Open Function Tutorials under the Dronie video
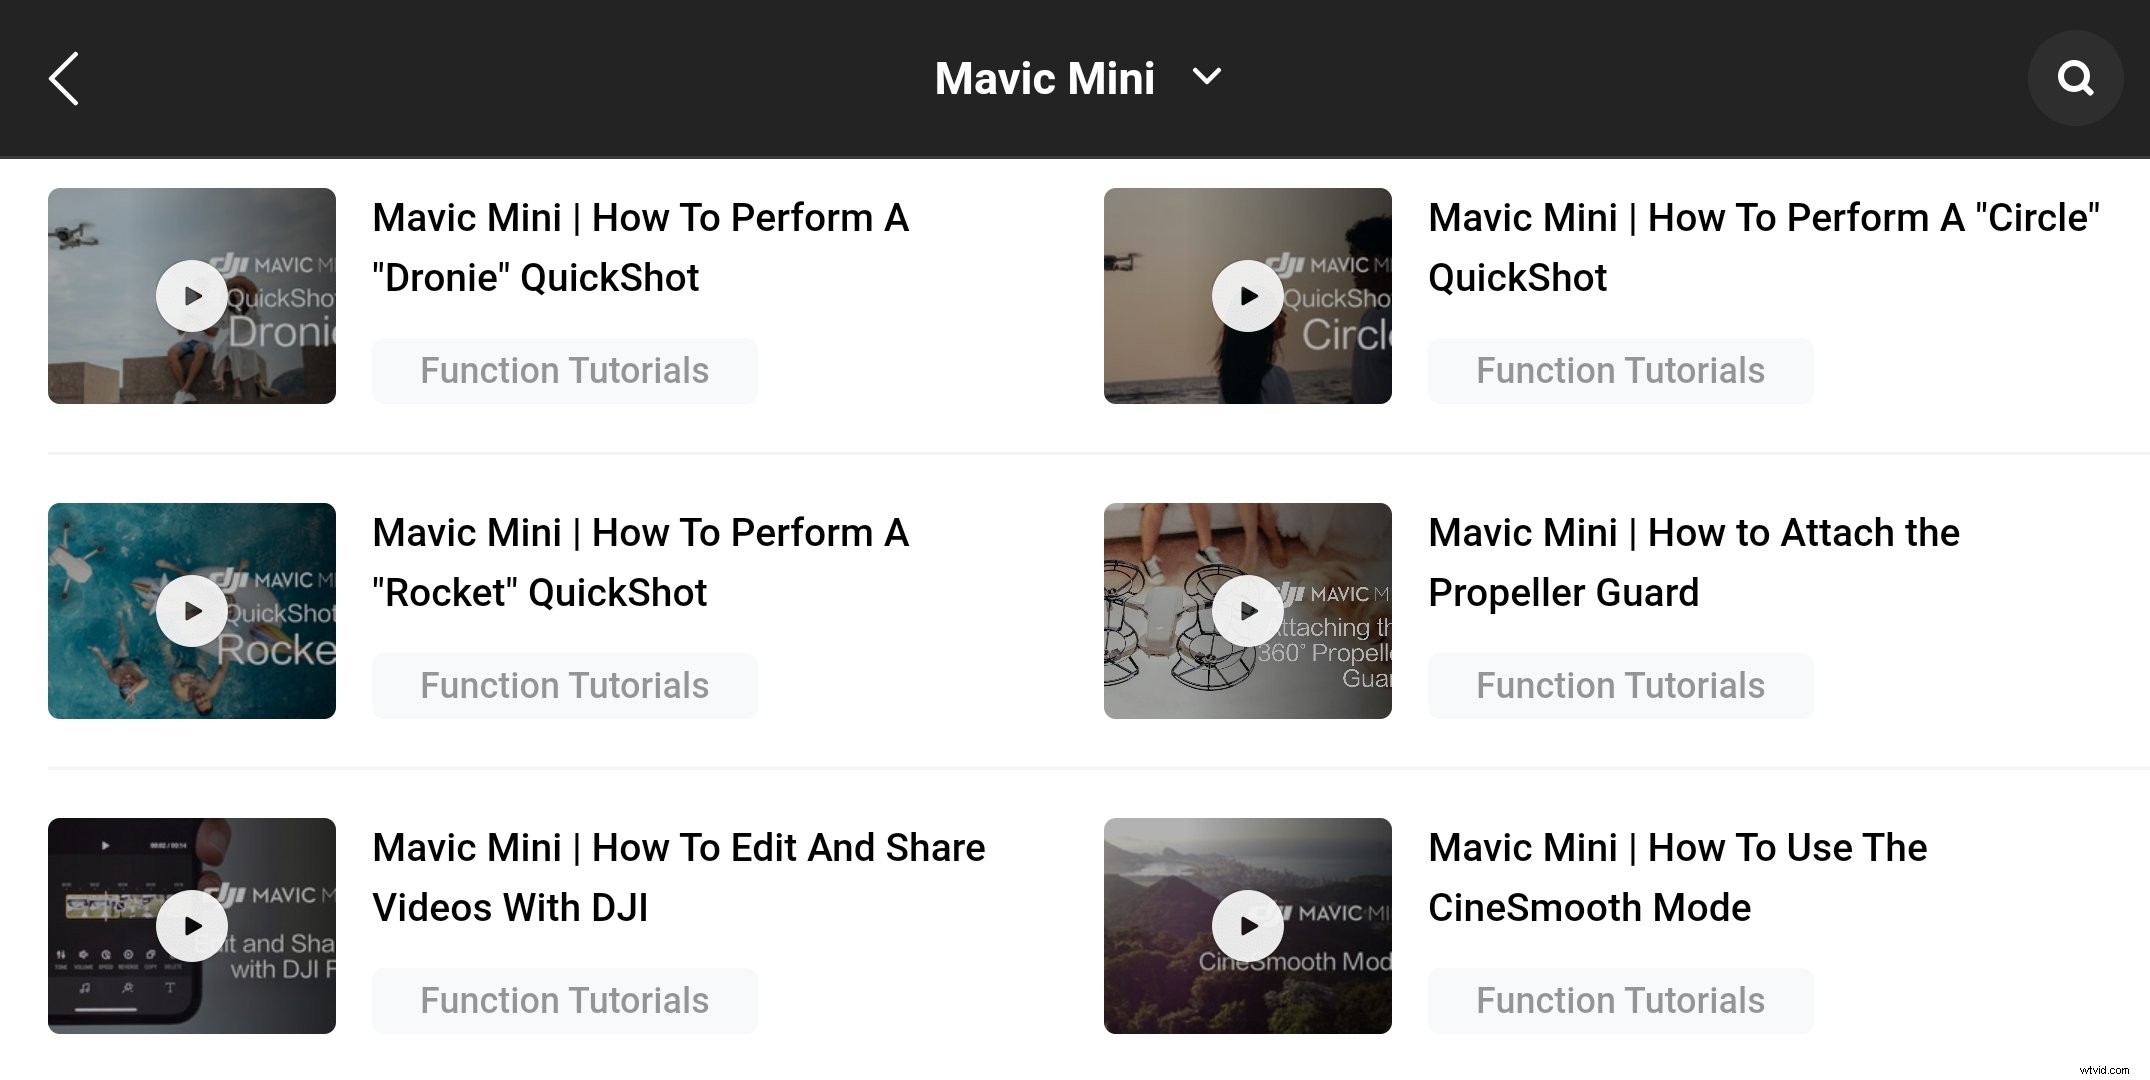This screenshot has height=1080, width=2150. [564, 370]
